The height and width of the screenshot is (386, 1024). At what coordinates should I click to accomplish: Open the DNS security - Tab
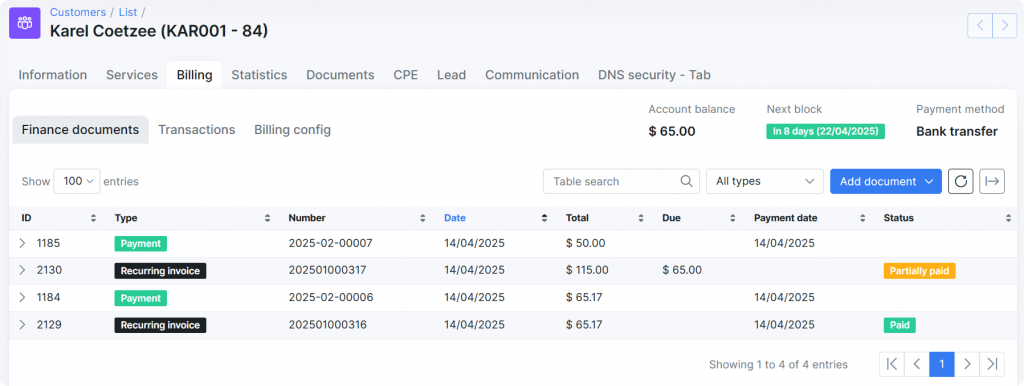tap(654, 75)
